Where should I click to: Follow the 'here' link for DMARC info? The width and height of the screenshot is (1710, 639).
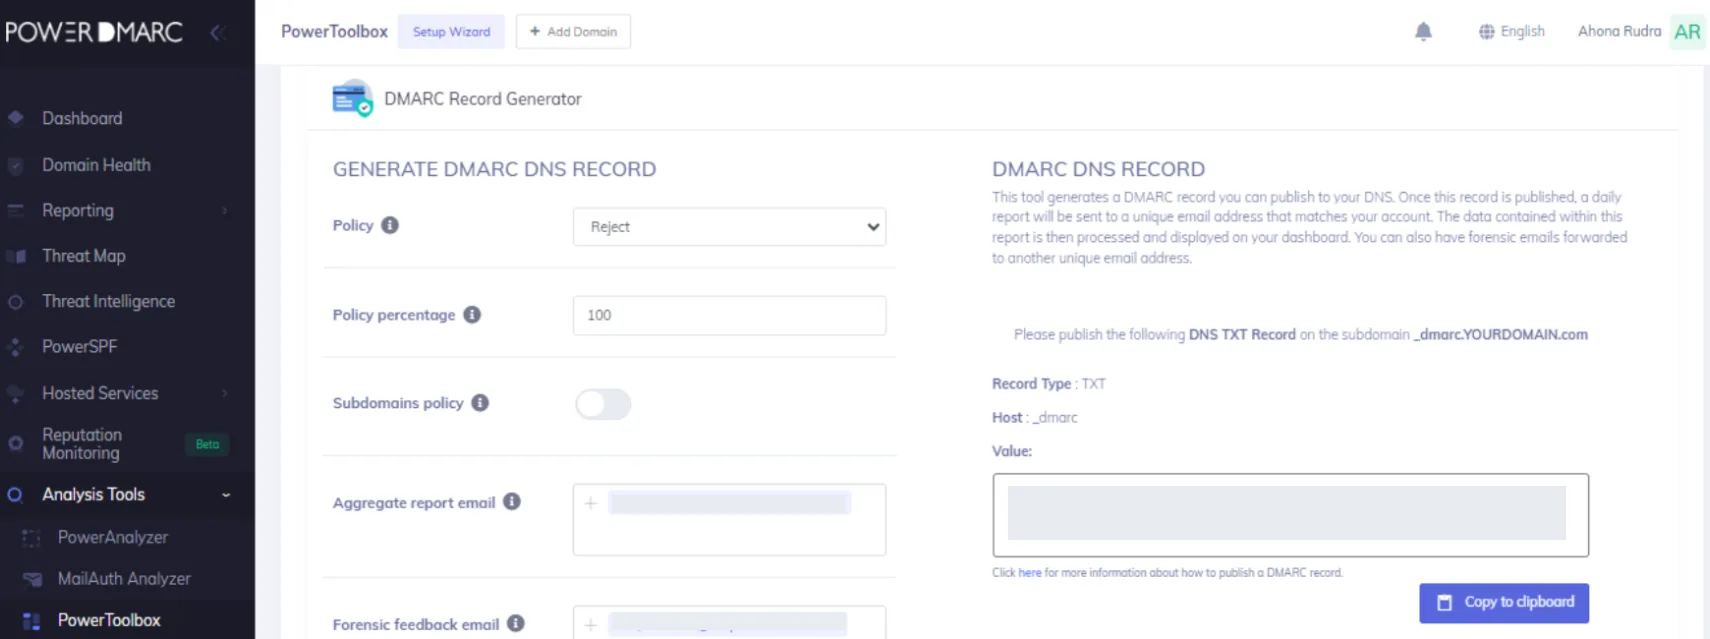(1030, 573)
